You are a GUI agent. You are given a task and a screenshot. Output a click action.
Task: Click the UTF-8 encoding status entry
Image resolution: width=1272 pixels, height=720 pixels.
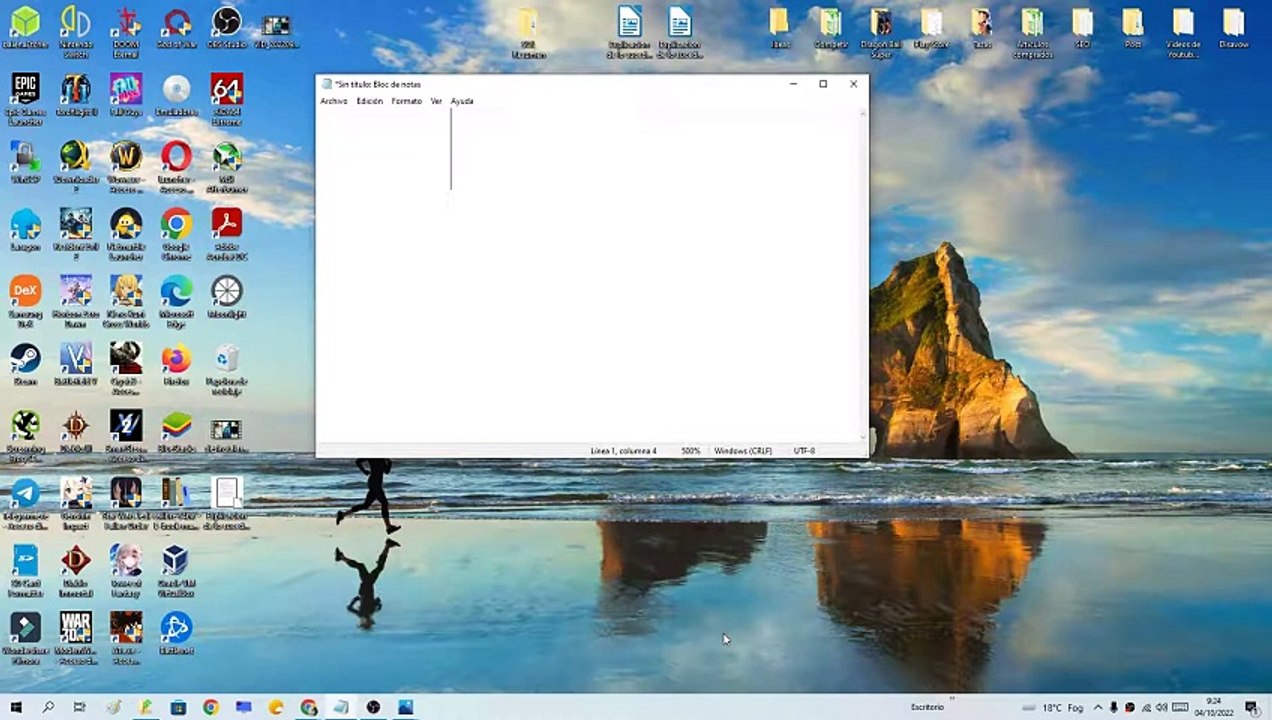pos(804,451)
